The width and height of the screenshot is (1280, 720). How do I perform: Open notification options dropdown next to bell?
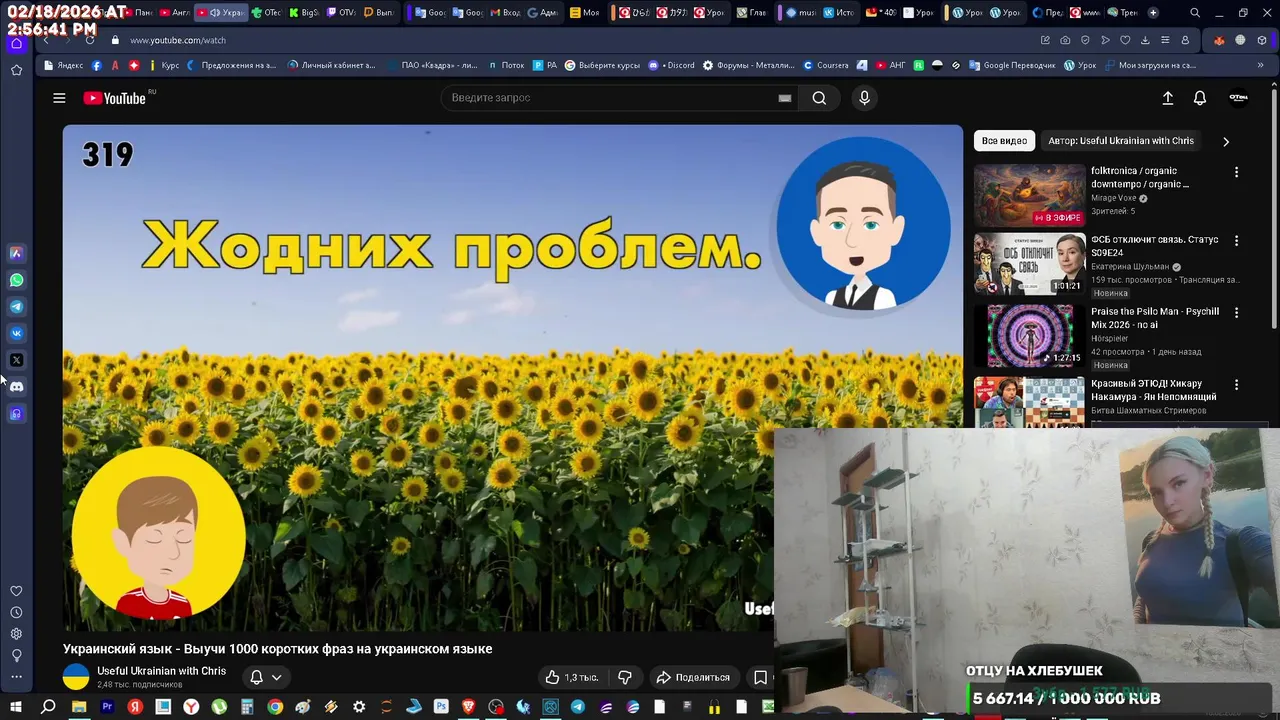point(277,677)
